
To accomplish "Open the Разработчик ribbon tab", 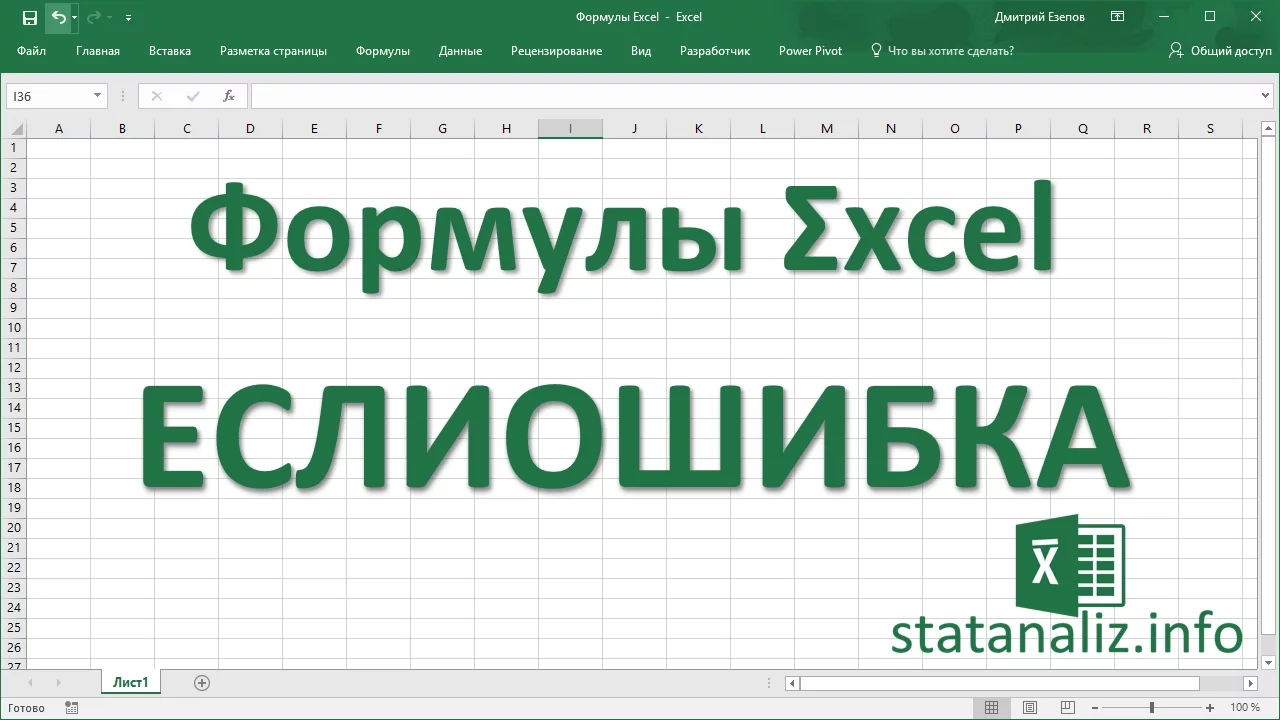I will [x=715, y=51].
